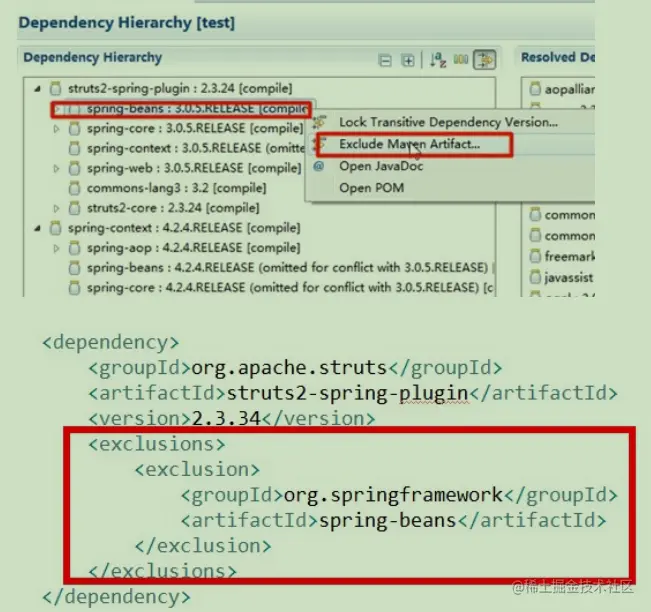Choose Exclude Maven Artifact from context menu
This screenshot has width=651, height=612.
[410, 144]
